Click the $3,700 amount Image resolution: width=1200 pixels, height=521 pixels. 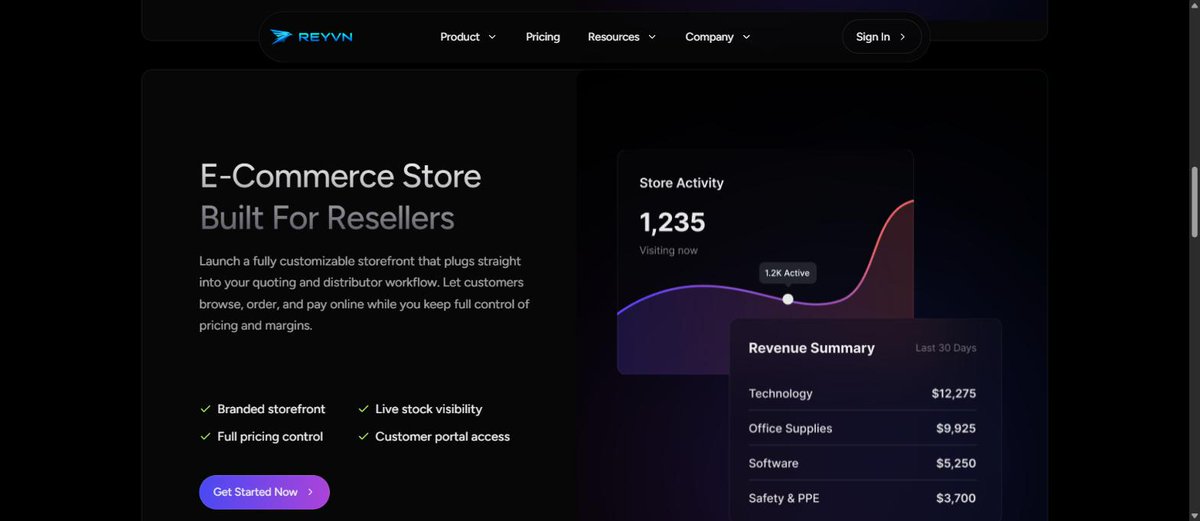pos(956,498)
